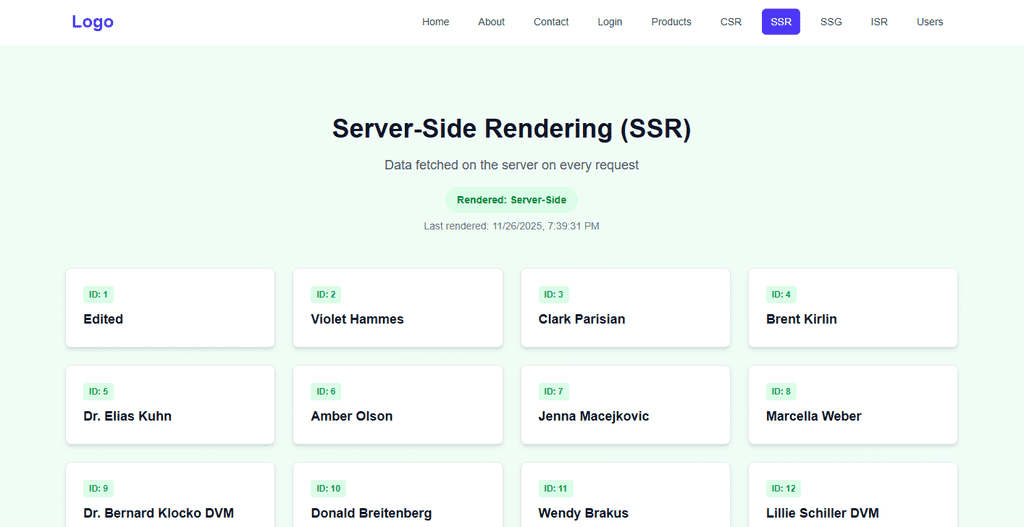Select the Jenna Macejkovic name
The width and height of the screenshot is (1024, 527).
pyautogui.click(x=594, y=416)
